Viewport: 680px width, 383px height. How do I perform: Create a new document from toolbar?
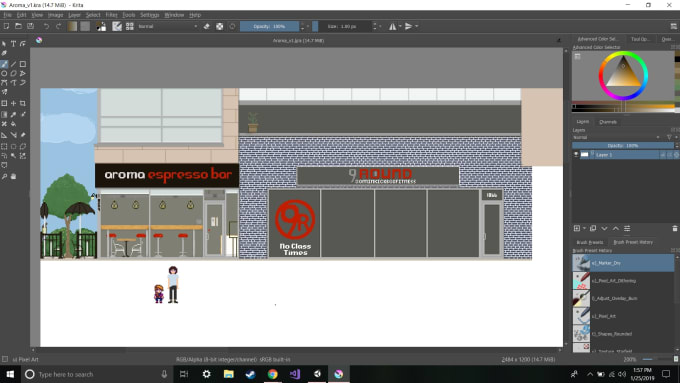(x=6, y=26)
